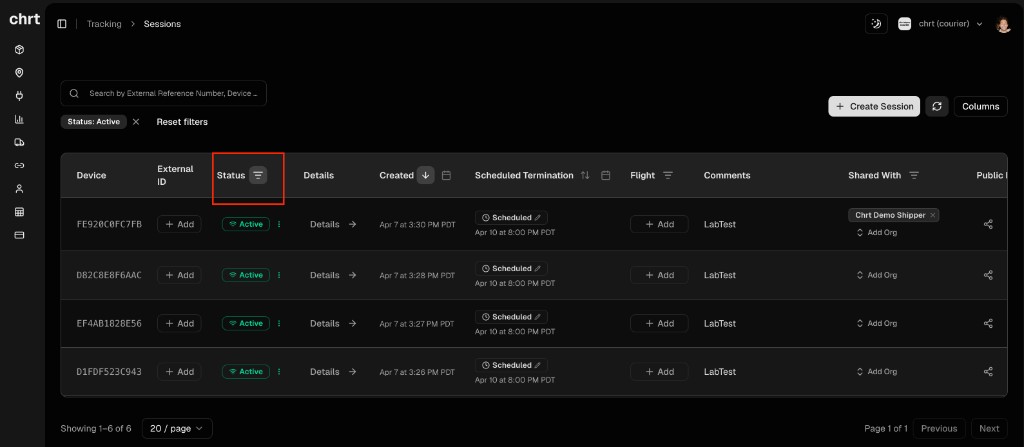
Task: Sort by Scheduled Termination column arrows
Action: (x=585, y=175)
